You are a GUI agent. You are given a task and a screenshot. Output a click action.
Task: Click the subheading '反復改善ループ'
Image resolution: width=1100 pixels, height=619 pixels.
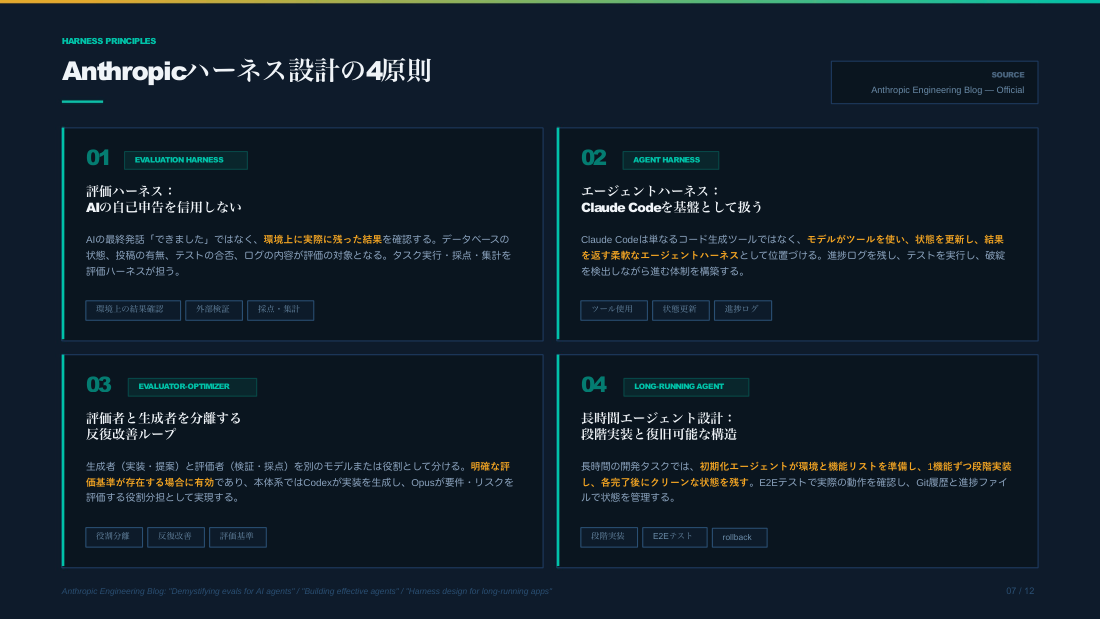131,434
